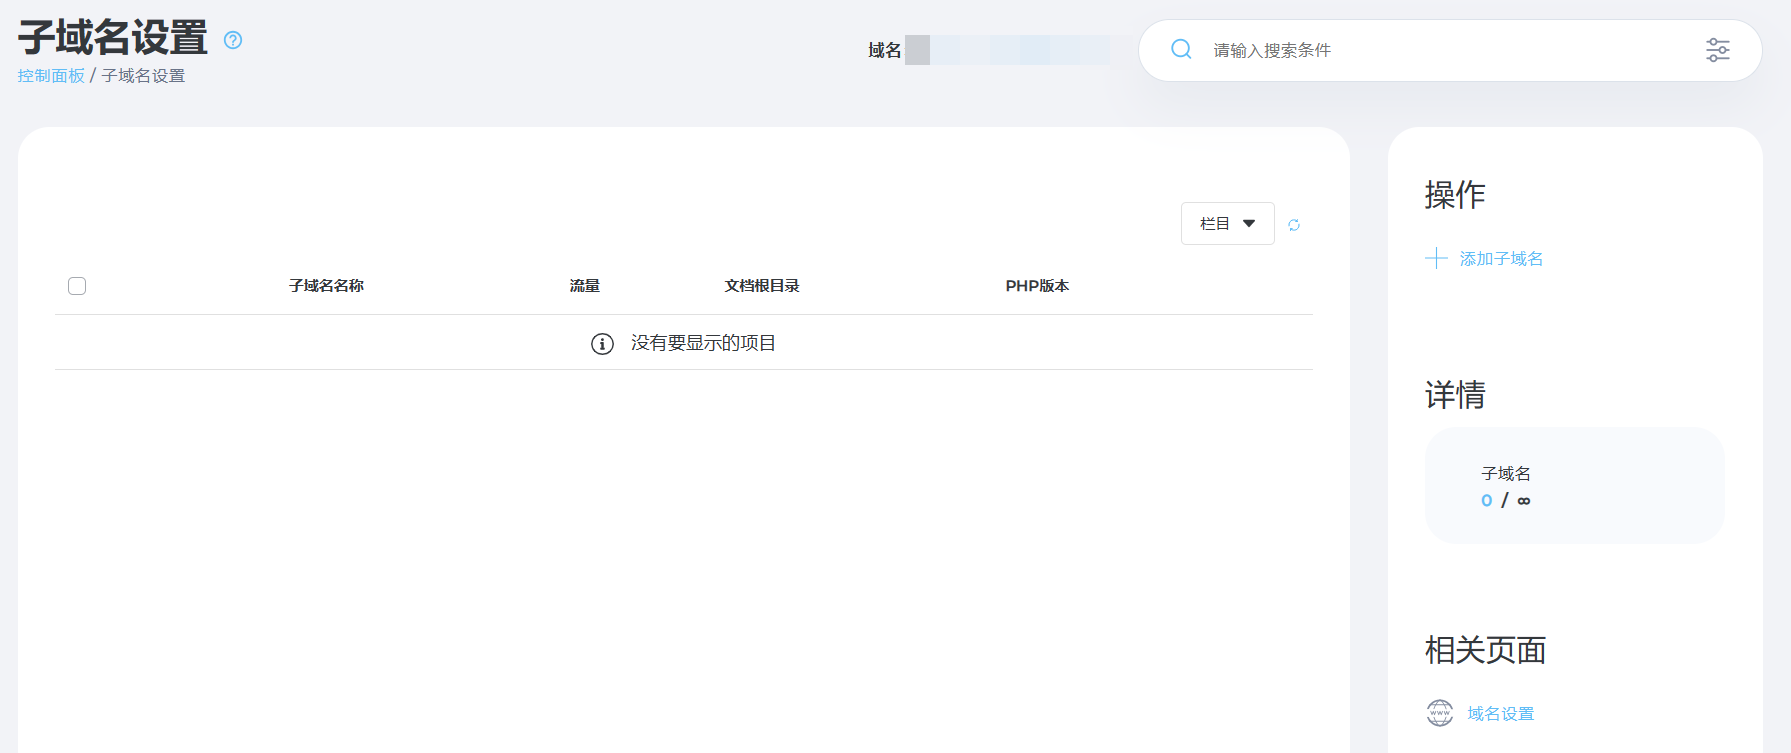Sort by 流量 column header
This screenshot has height=753, width=1791.
point(584,286)
